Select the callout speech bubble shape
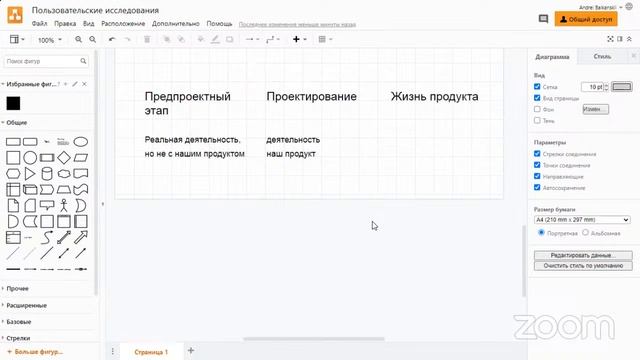 [x=47, y=205]
